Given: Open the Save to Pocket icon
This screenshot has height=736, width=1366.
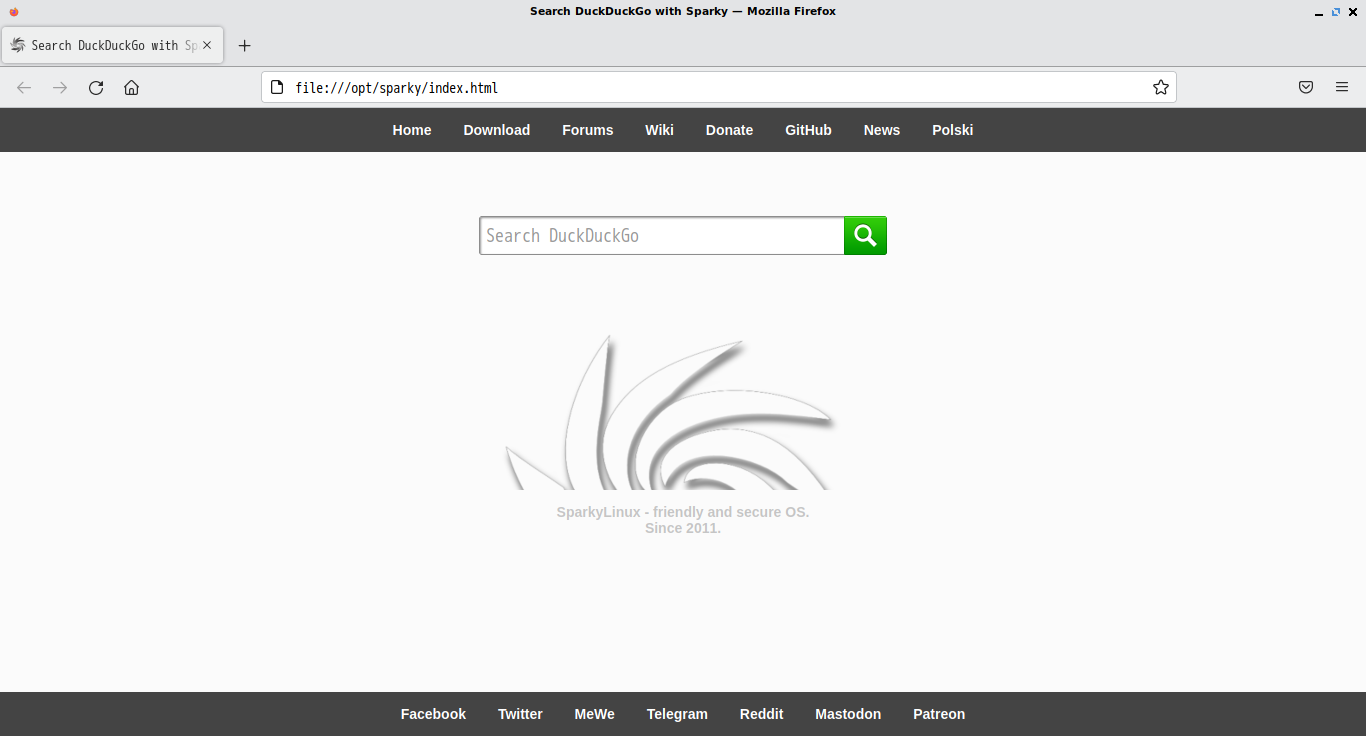Looking at the screenshot, I should 1306,88.
